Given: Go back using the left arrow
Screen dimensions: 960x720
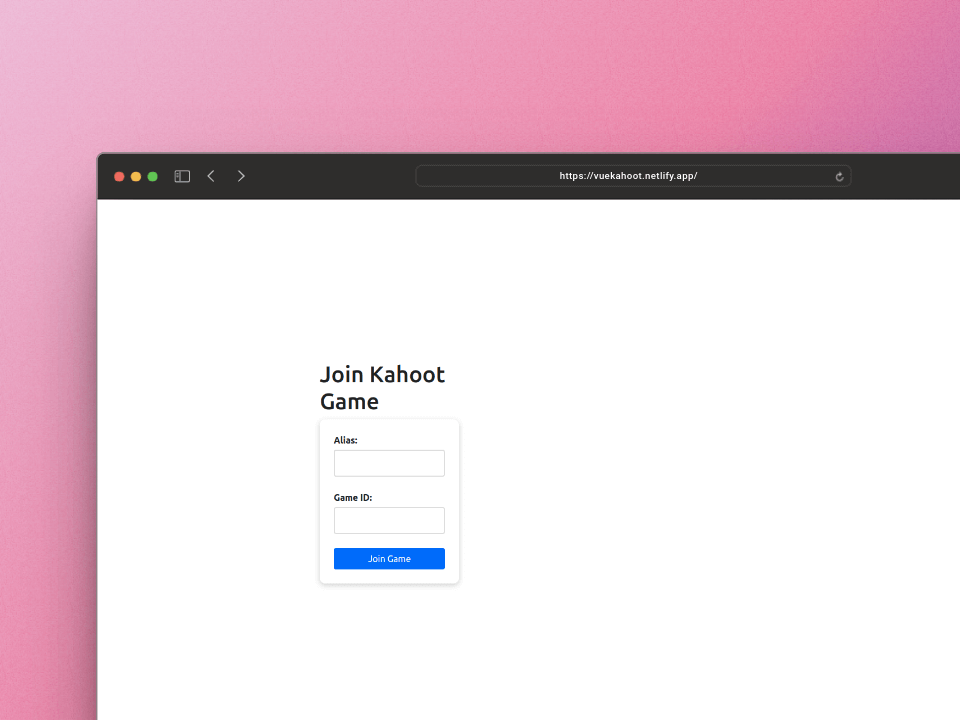Looking at the screenshot, I should click(211, 176).
